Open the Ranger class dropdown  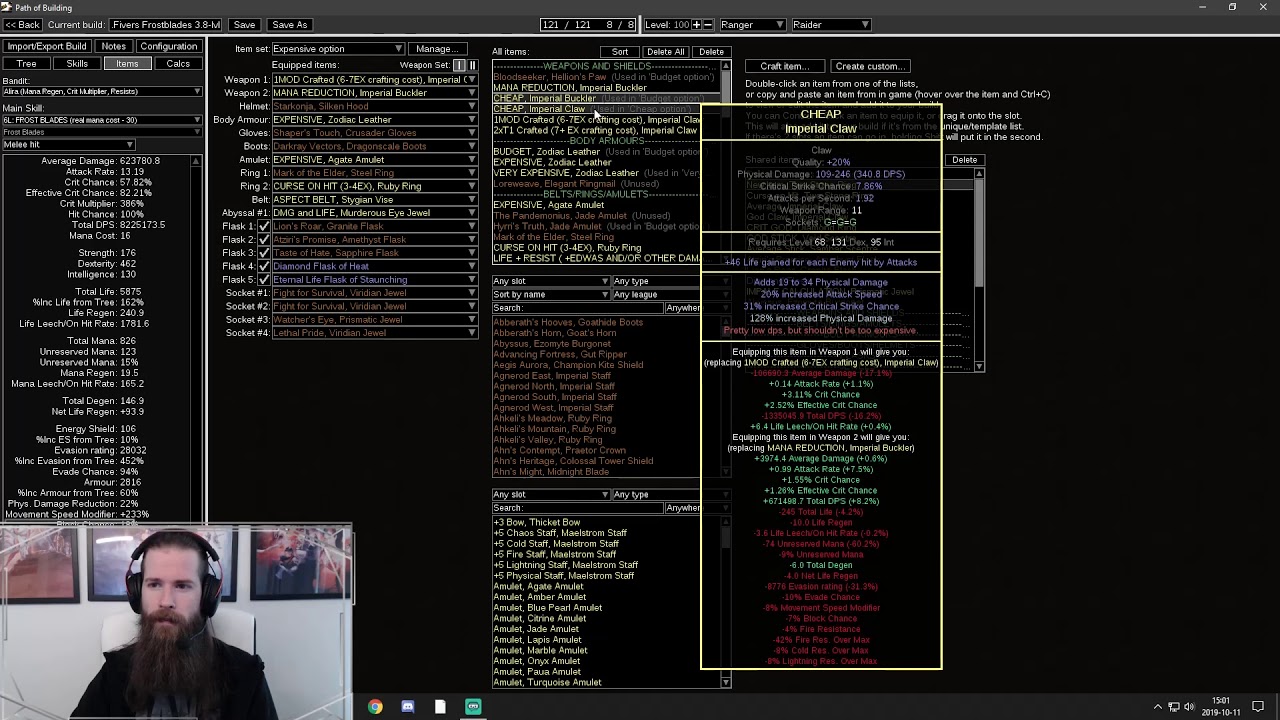pyautogui.click(x=752, y=24)
